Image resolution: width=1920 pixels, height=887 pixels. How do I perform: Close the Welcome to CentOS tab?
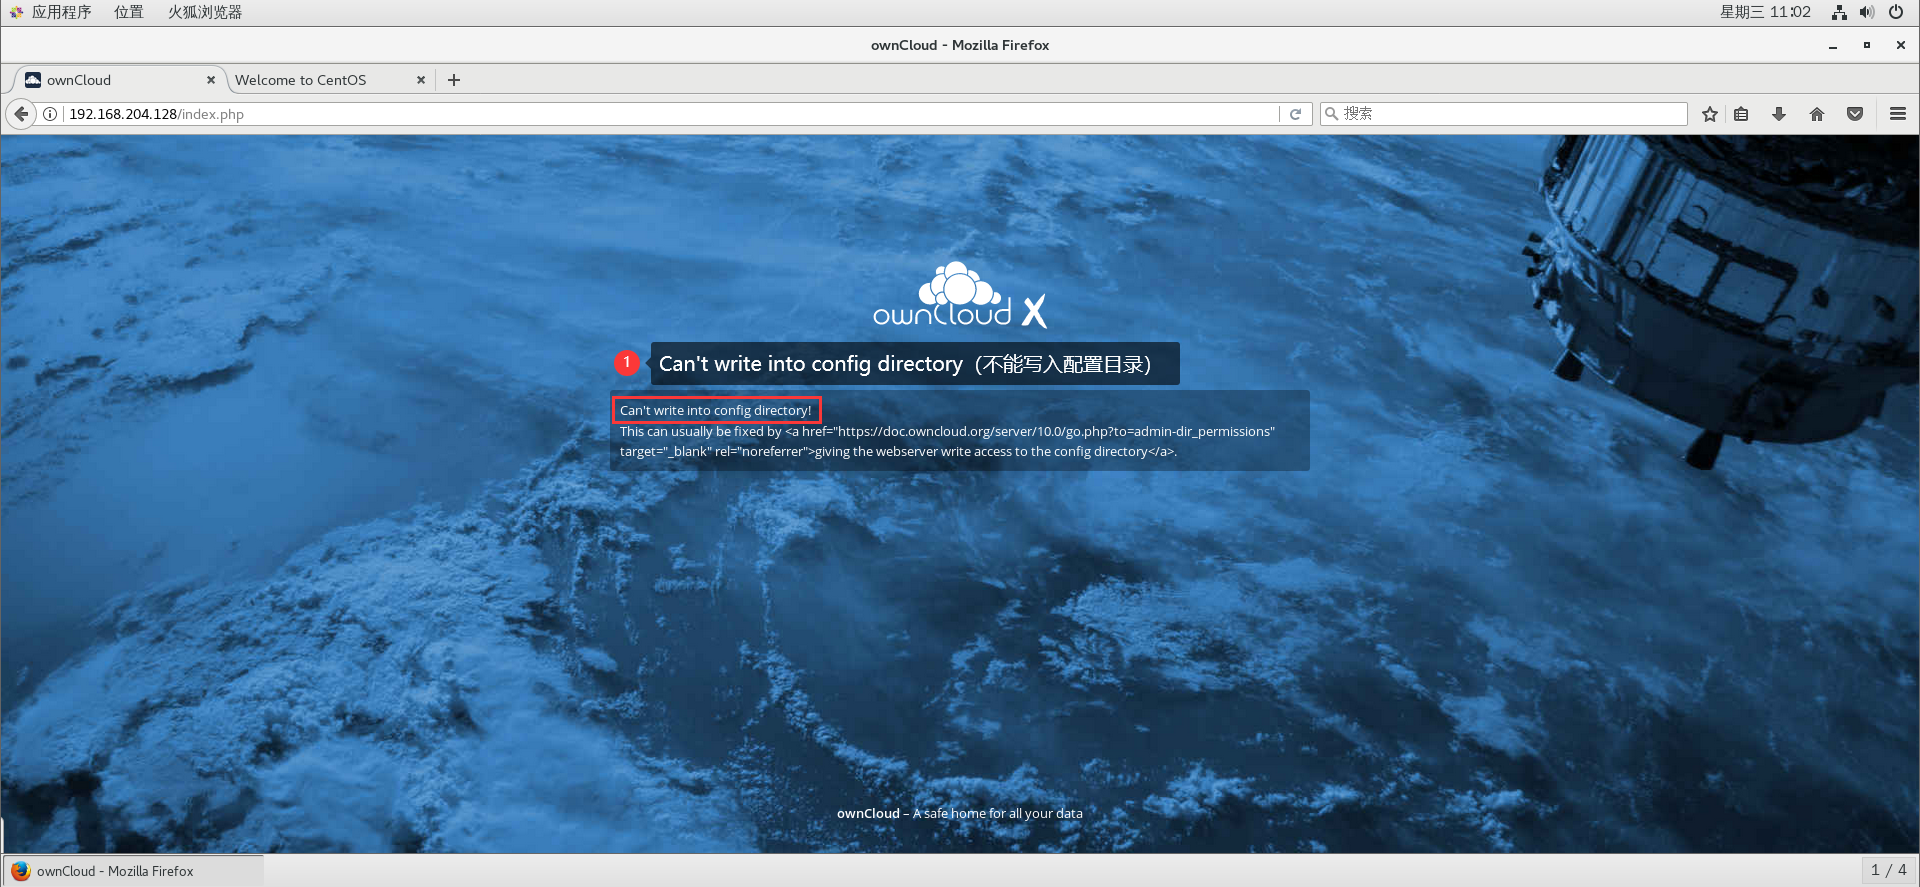click(x=421, y=80)
